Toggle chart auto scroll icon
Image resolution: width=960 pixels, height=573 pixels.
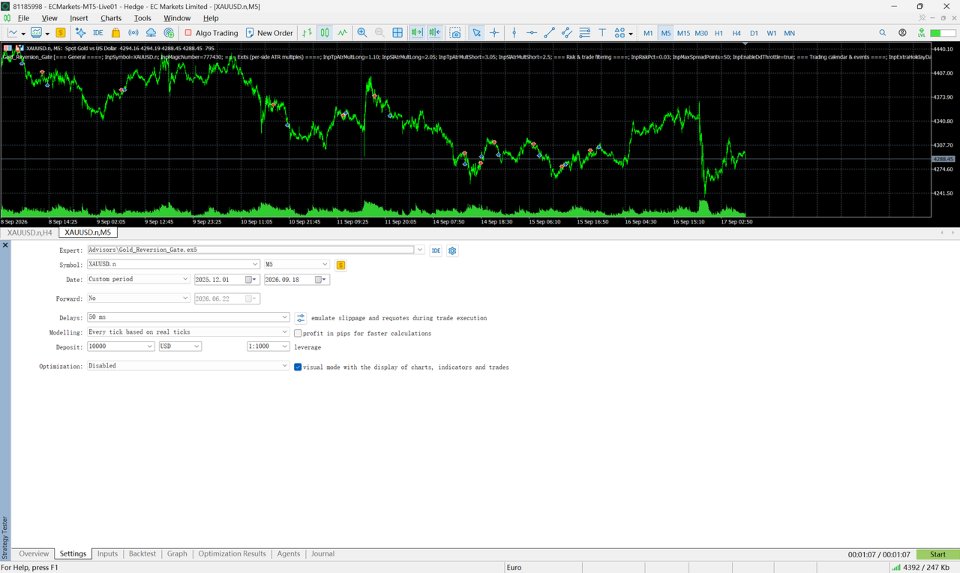pos(417,33)
